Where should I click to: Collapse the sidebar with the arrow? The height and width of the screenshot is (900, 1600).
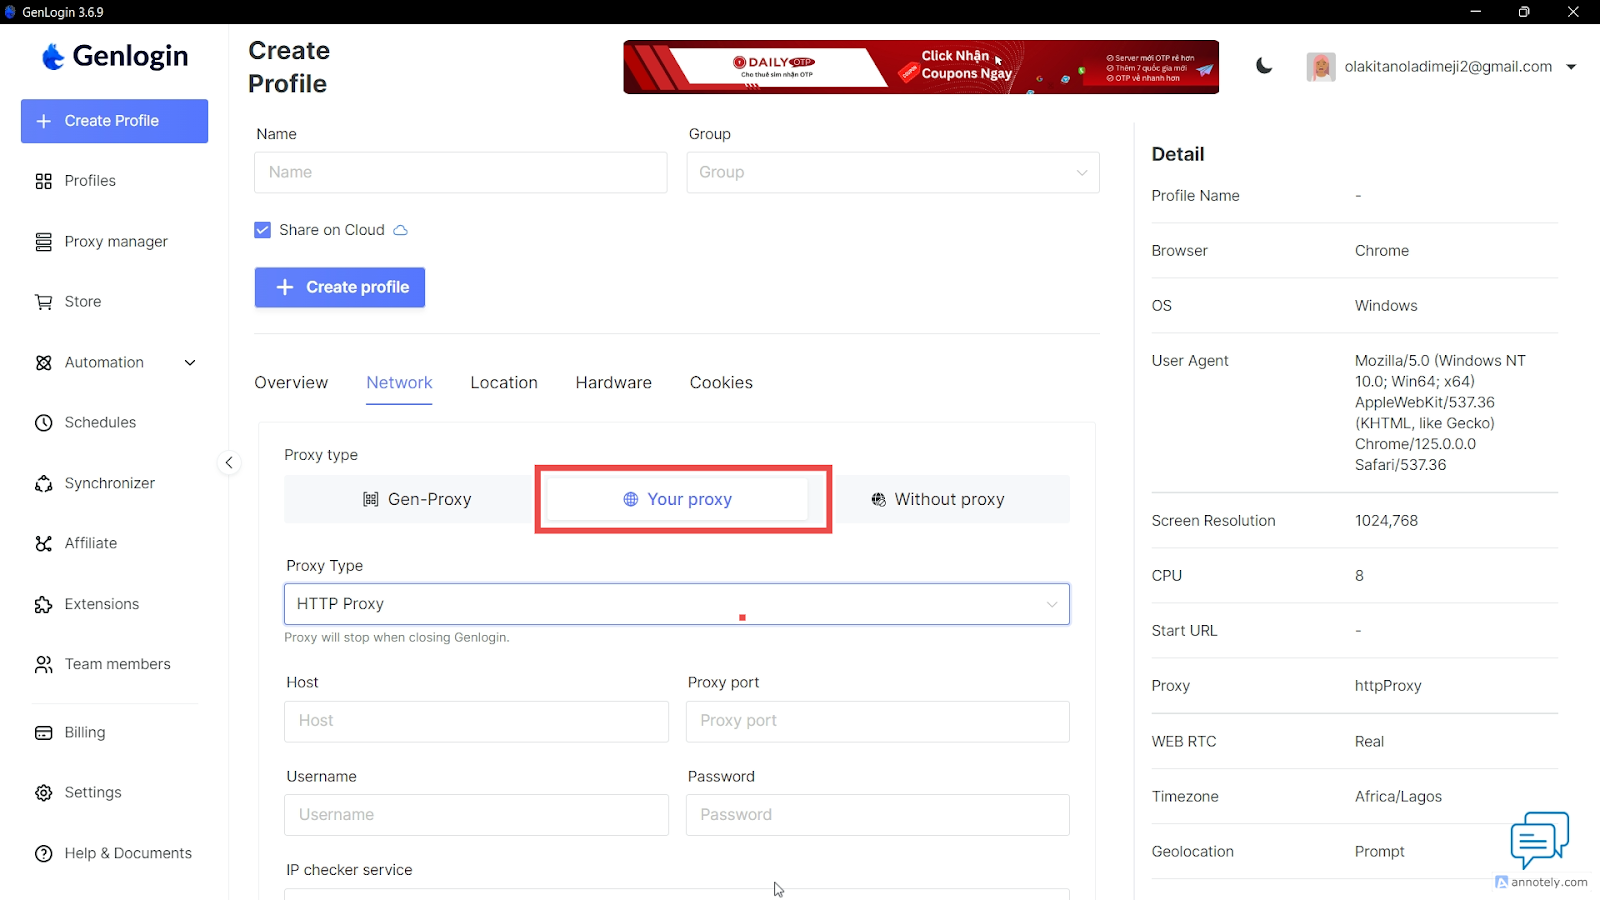click(x=229, y=463)
